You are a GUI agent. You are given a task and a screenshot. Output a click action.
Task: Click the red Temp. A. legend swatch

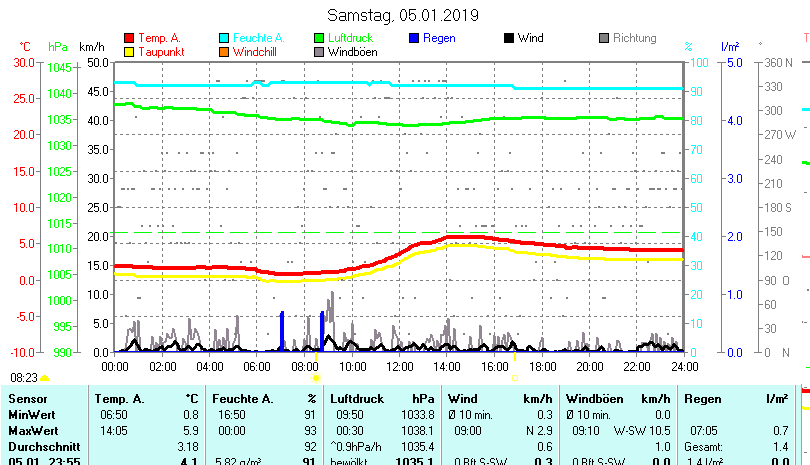129,38
